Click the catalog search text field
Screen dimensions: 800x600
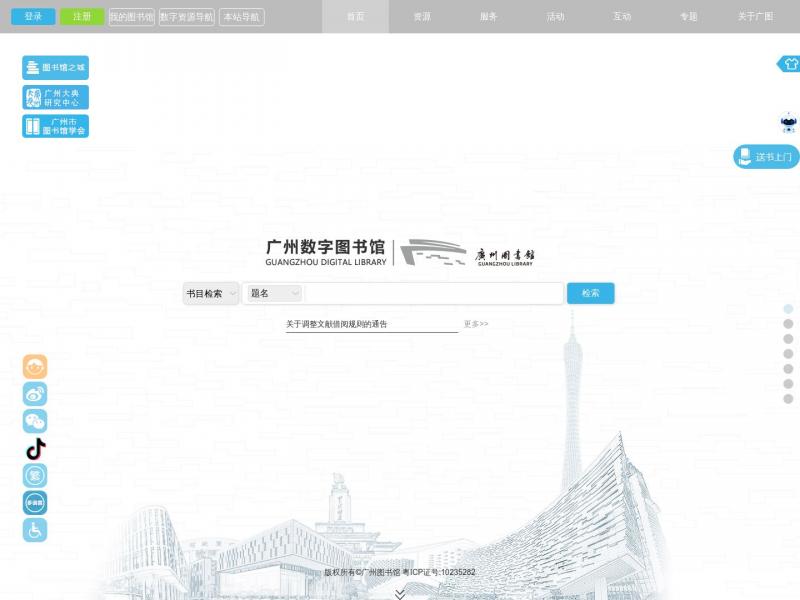433,293
